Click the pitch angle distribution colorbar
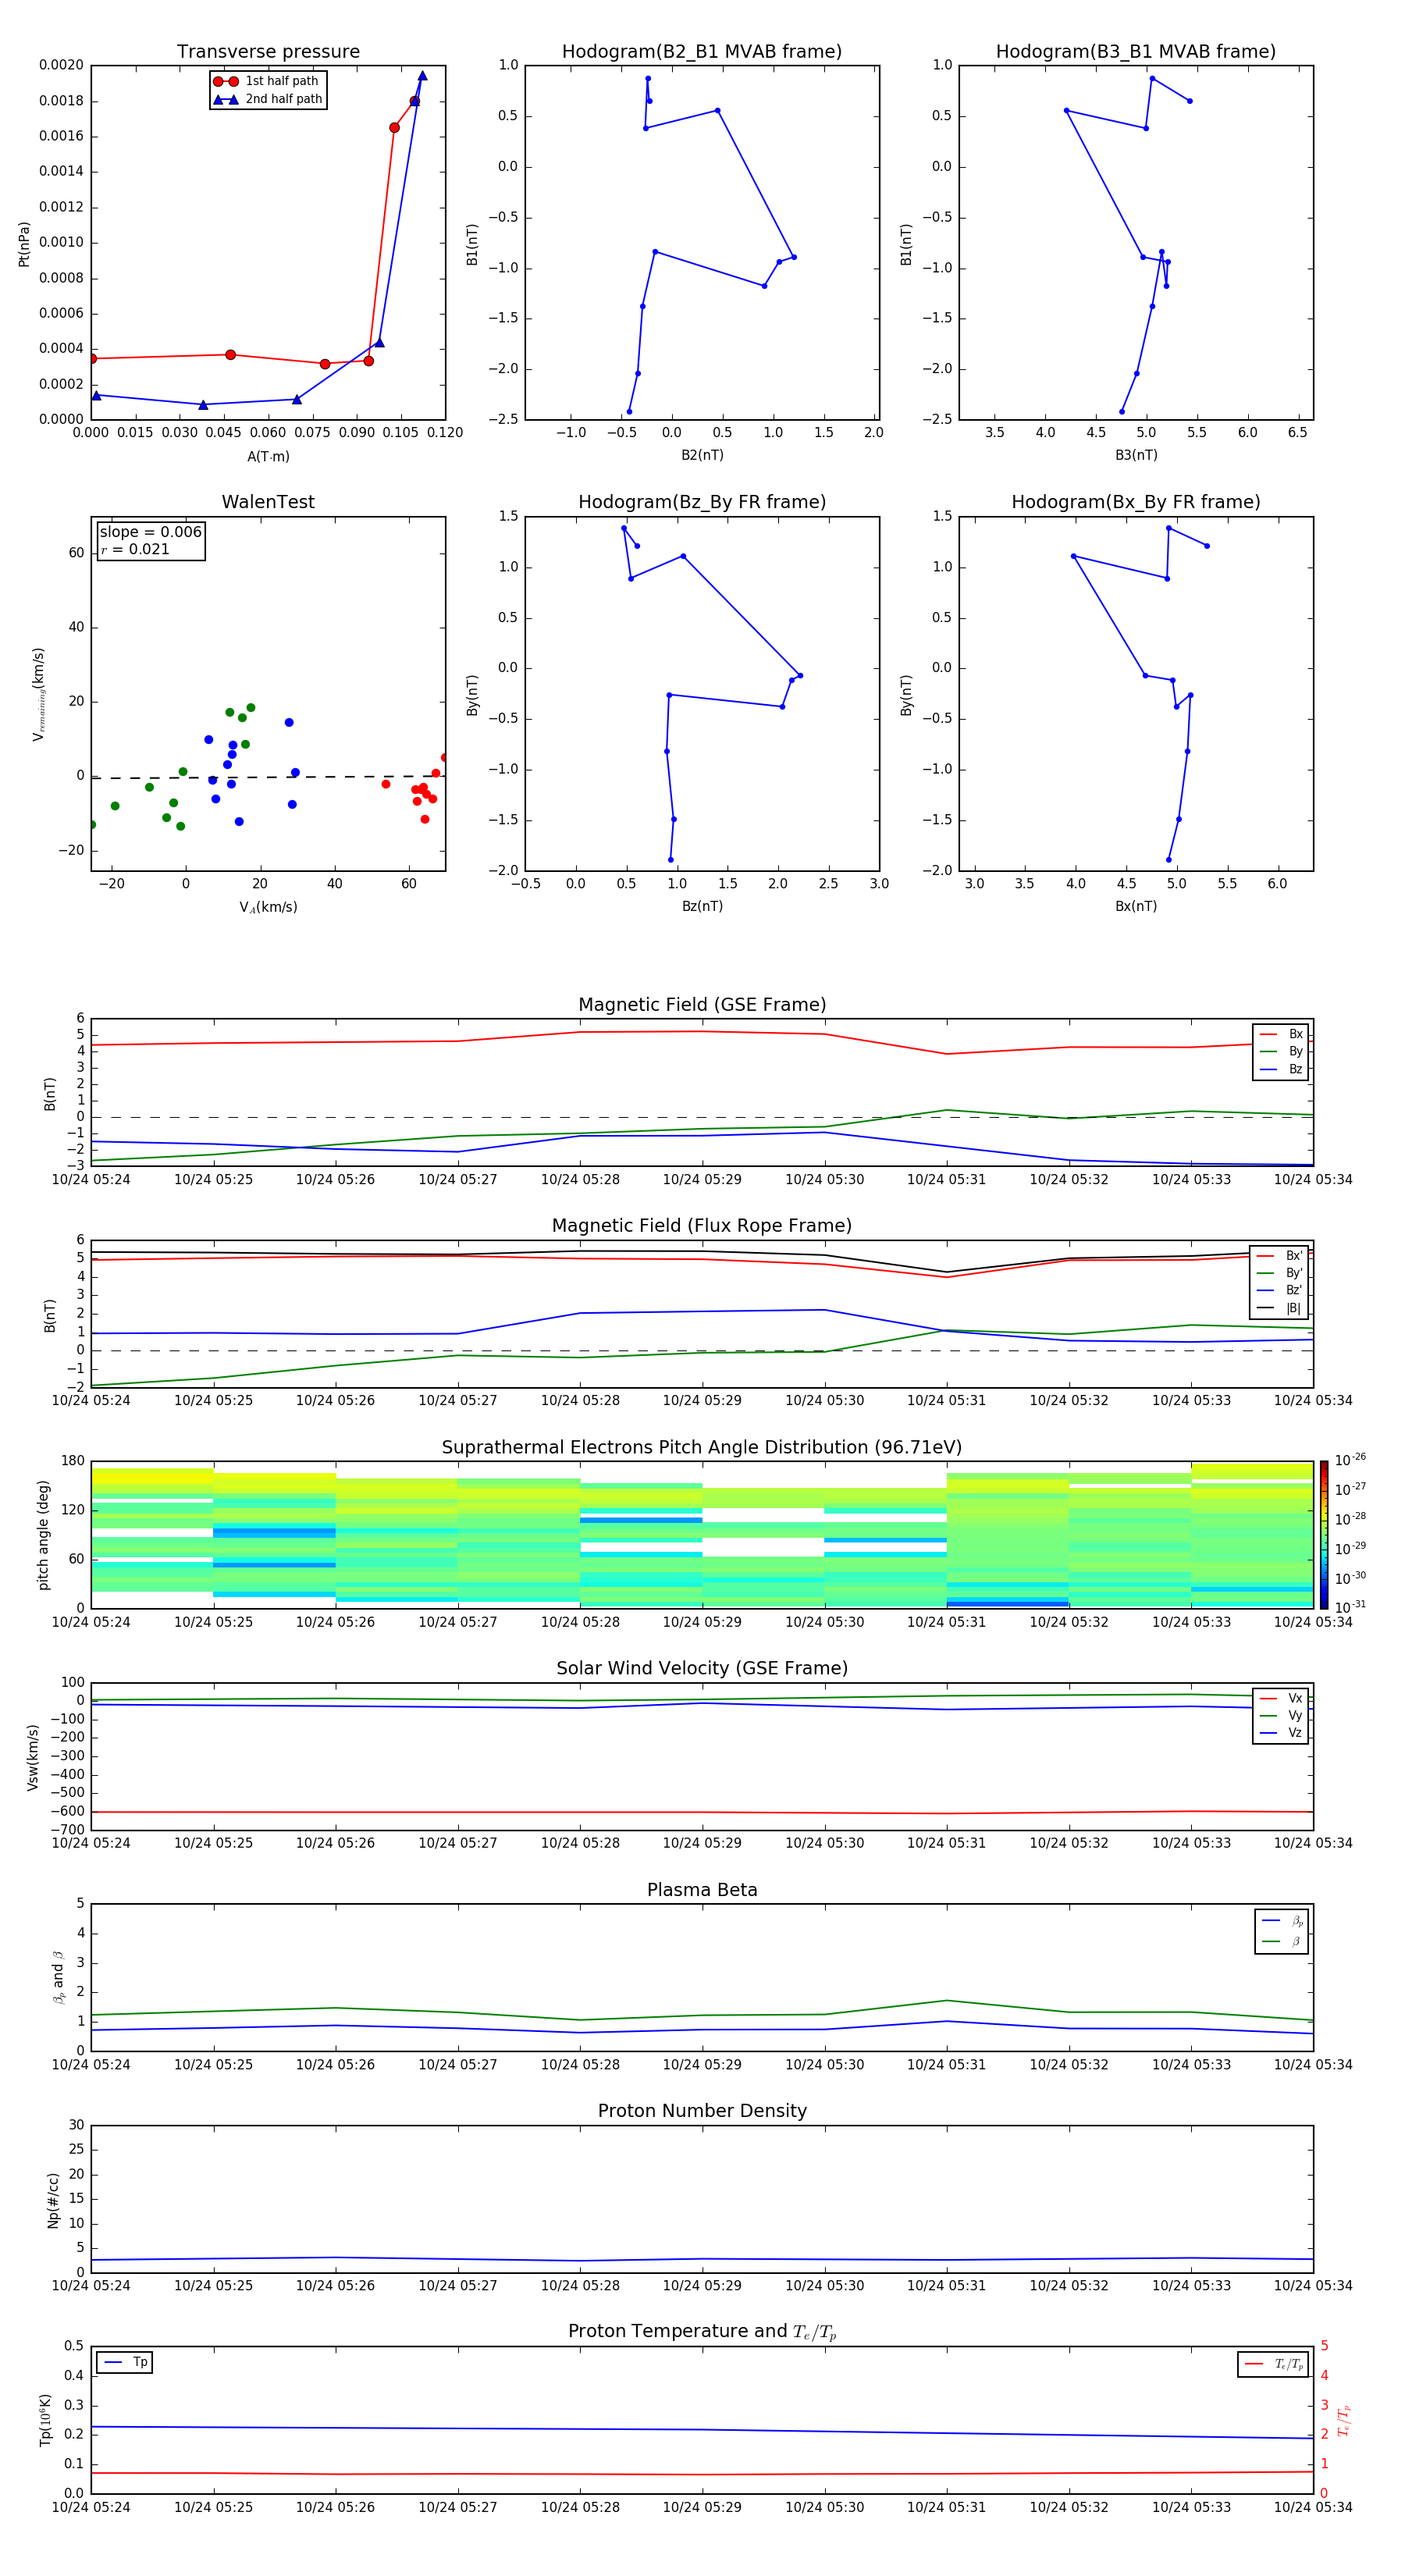 pos(1324,1535)
